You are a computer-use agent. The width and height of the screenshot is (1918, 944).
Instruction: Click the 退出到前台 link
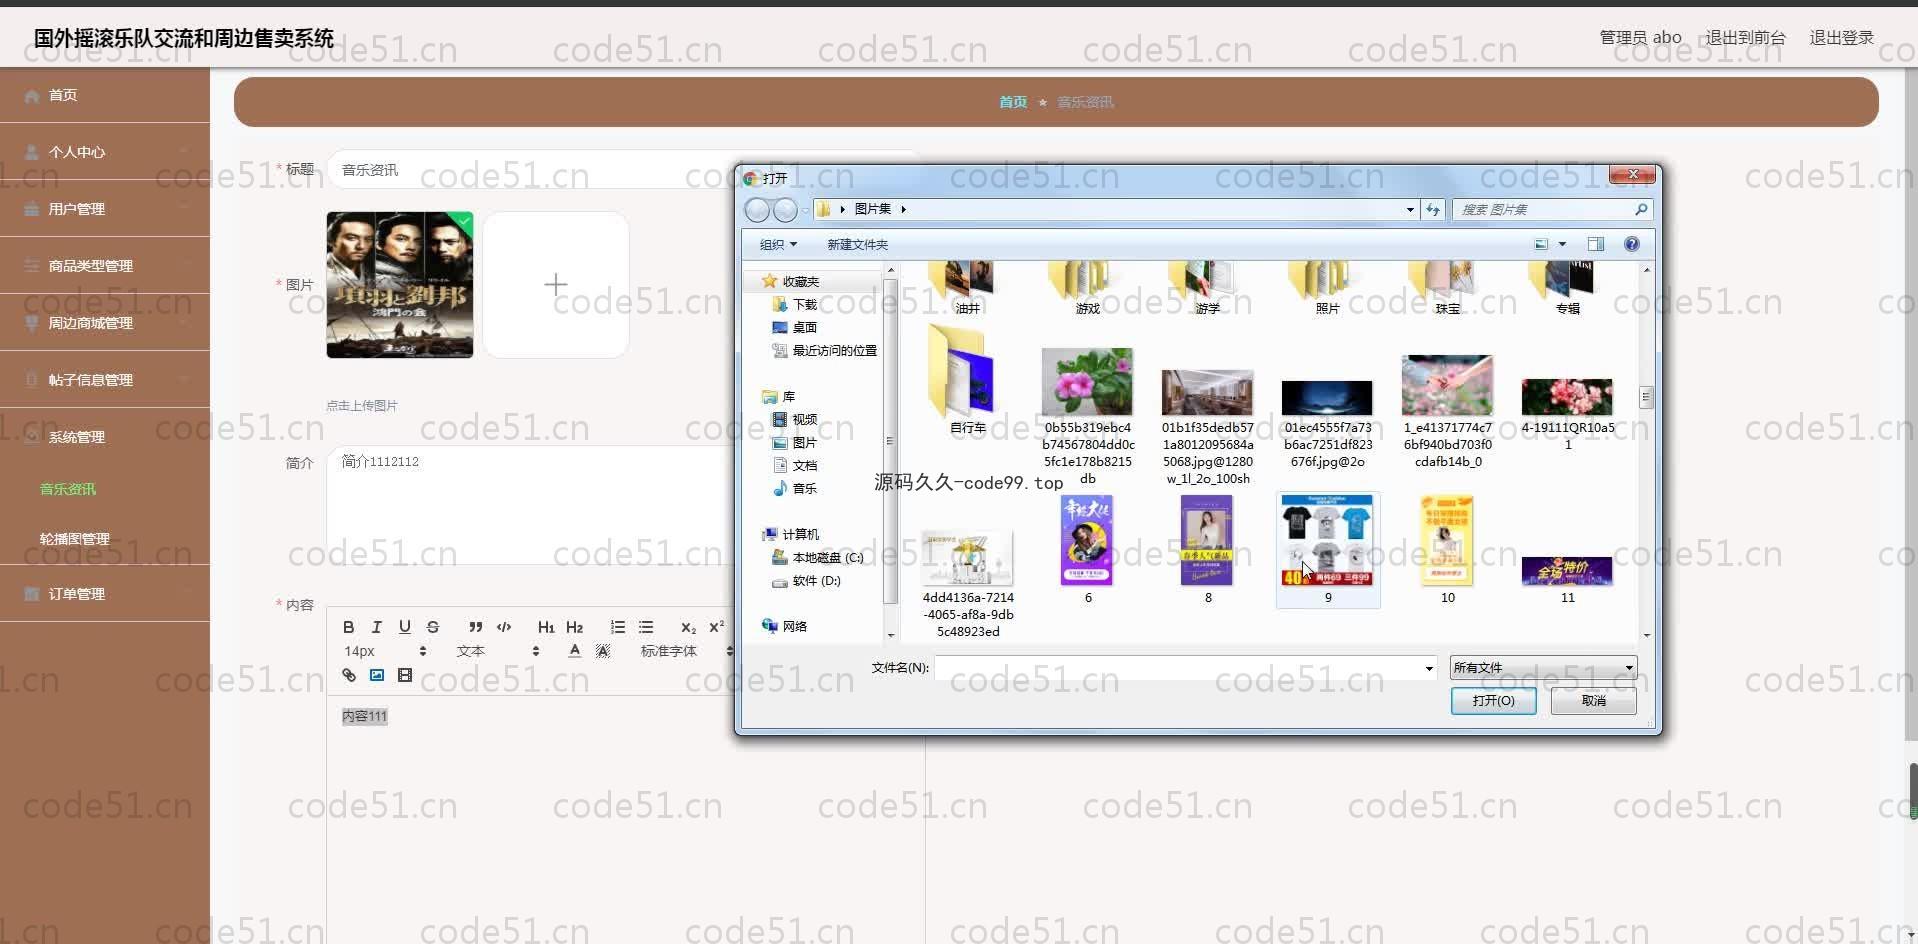(1745, 37)
